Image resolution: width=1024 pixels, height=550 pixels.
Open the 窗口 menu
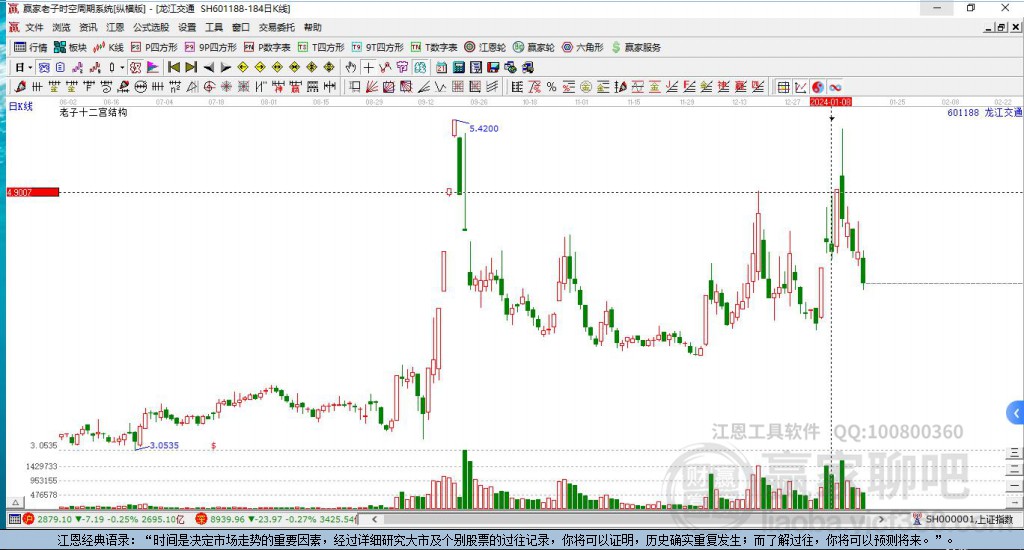tap(241, 27)
